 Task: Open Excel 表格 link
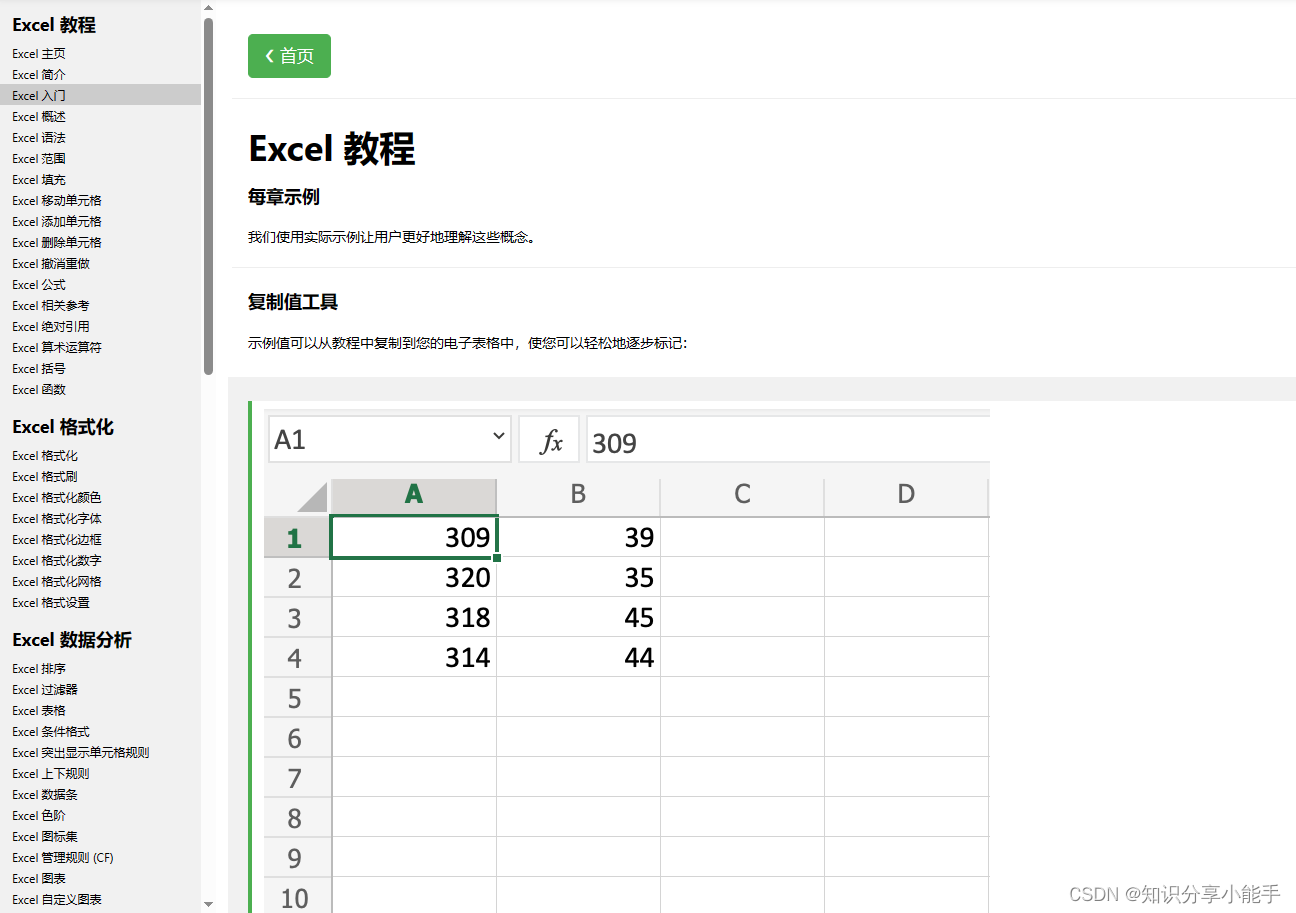pos(39,711)
